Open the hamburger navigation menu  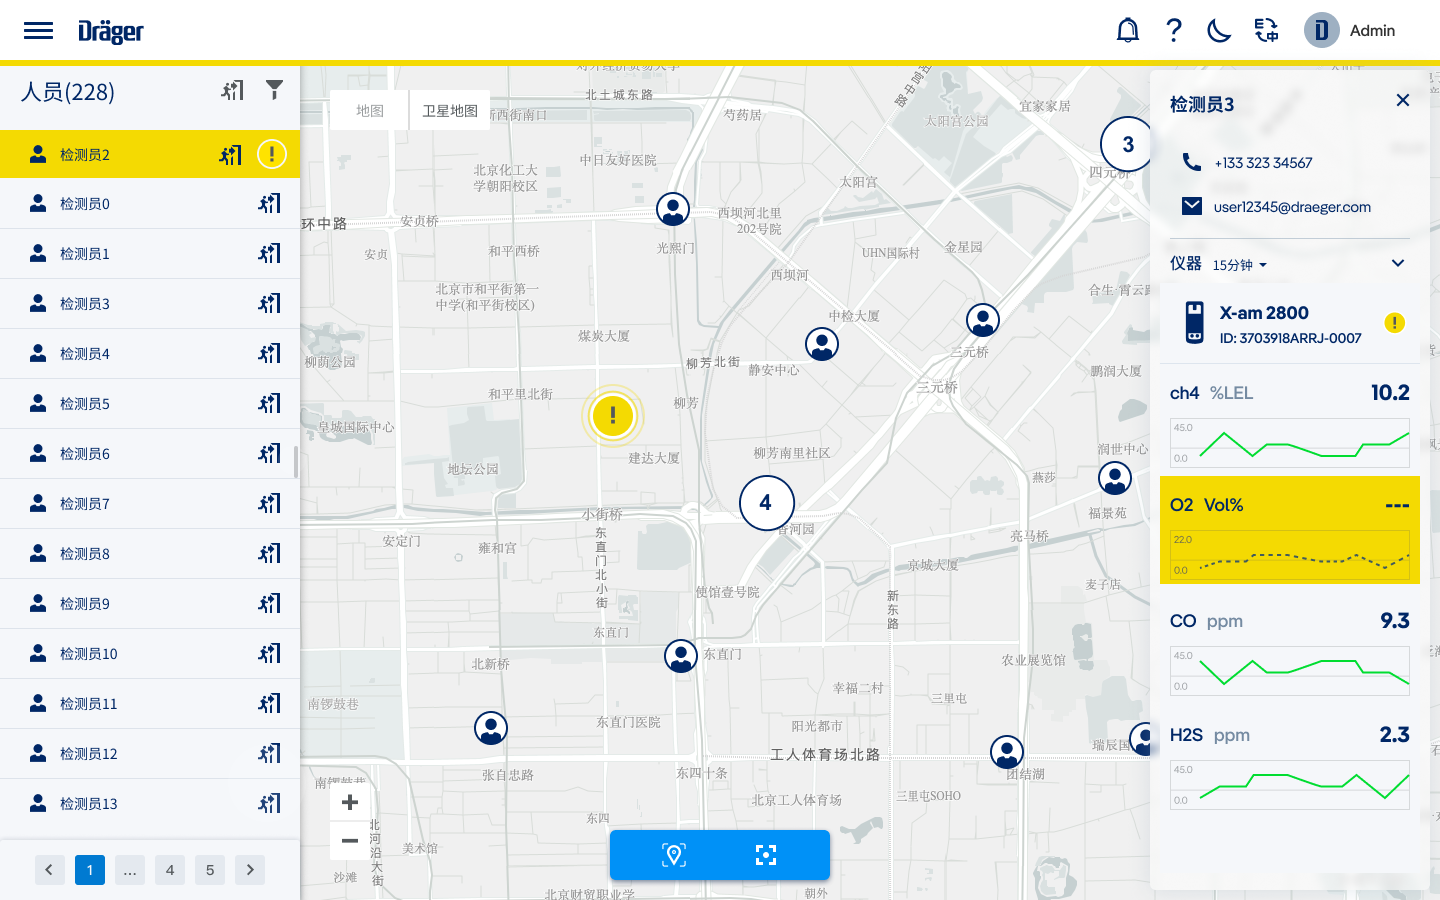click(38, 31)
